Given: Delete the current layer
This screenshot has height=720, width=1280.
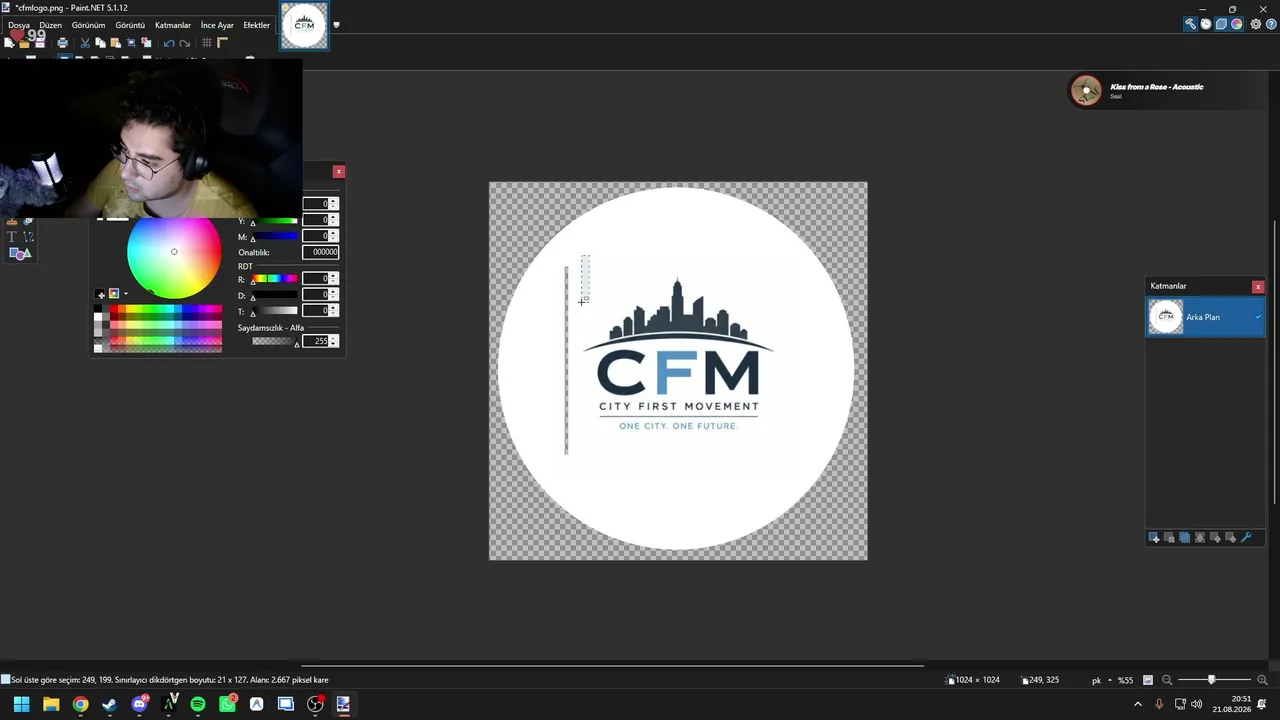Looking at the screenshot, I should tap(1169, 538).
